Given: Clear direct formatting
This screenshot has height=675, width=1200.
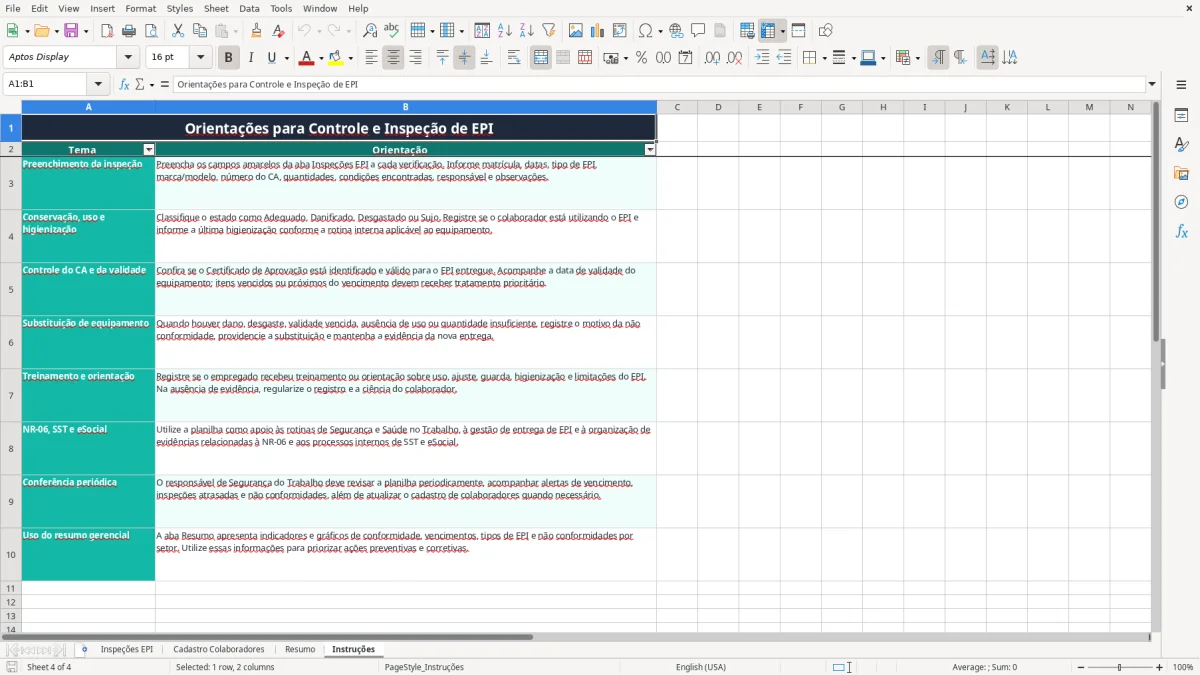Looking at the screenshot, I should click(x=279, y=31).
